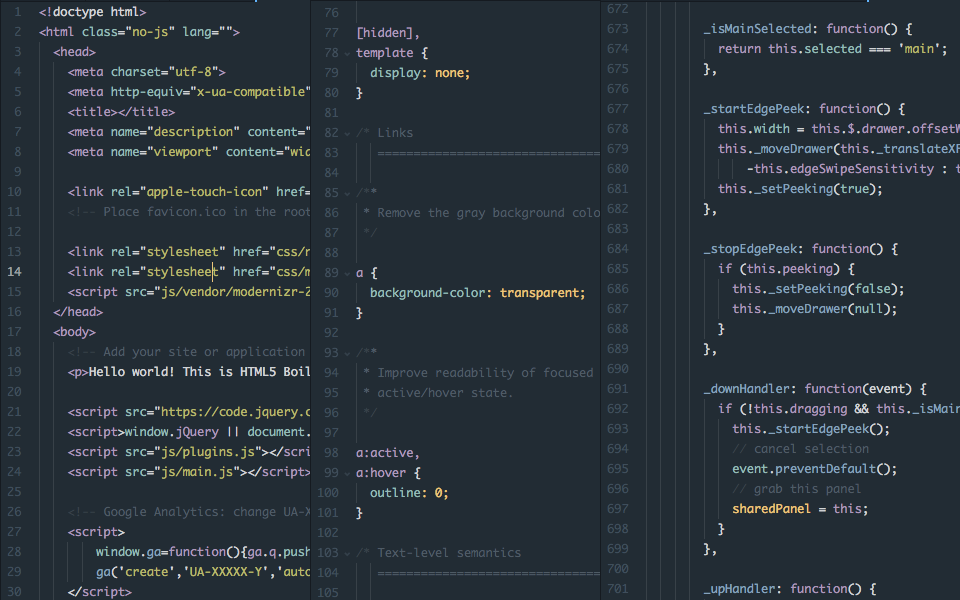Screen dimensions: 960x600
Task: Collapse the 'a {' rule fold arrow at line 89
Action: 347,273
